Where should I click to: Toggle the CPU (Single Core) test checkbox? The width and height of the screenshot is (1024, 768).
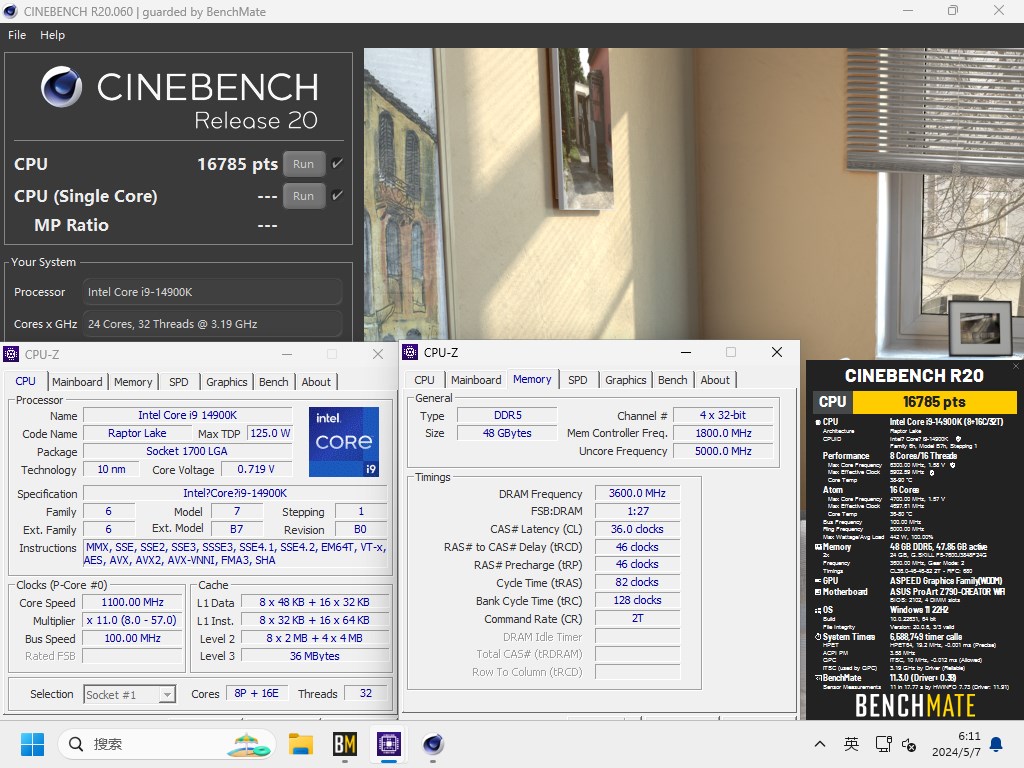pos(337,195)
